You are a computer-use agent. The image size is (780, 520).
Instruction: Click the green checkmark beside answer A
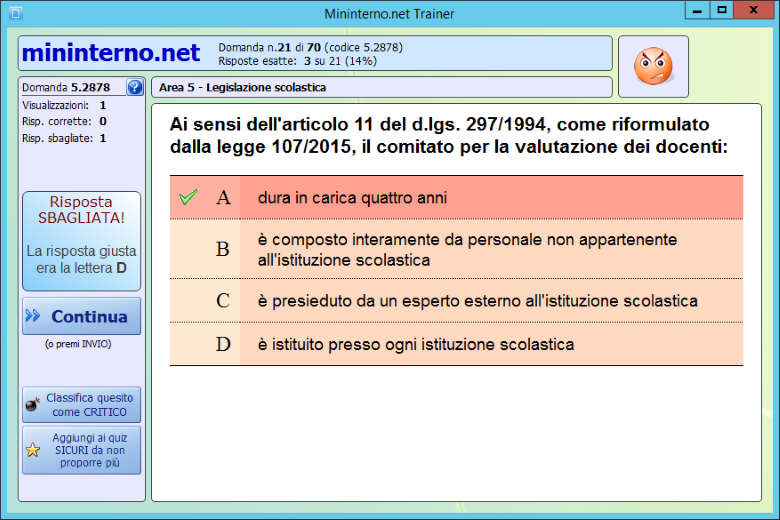187,198
